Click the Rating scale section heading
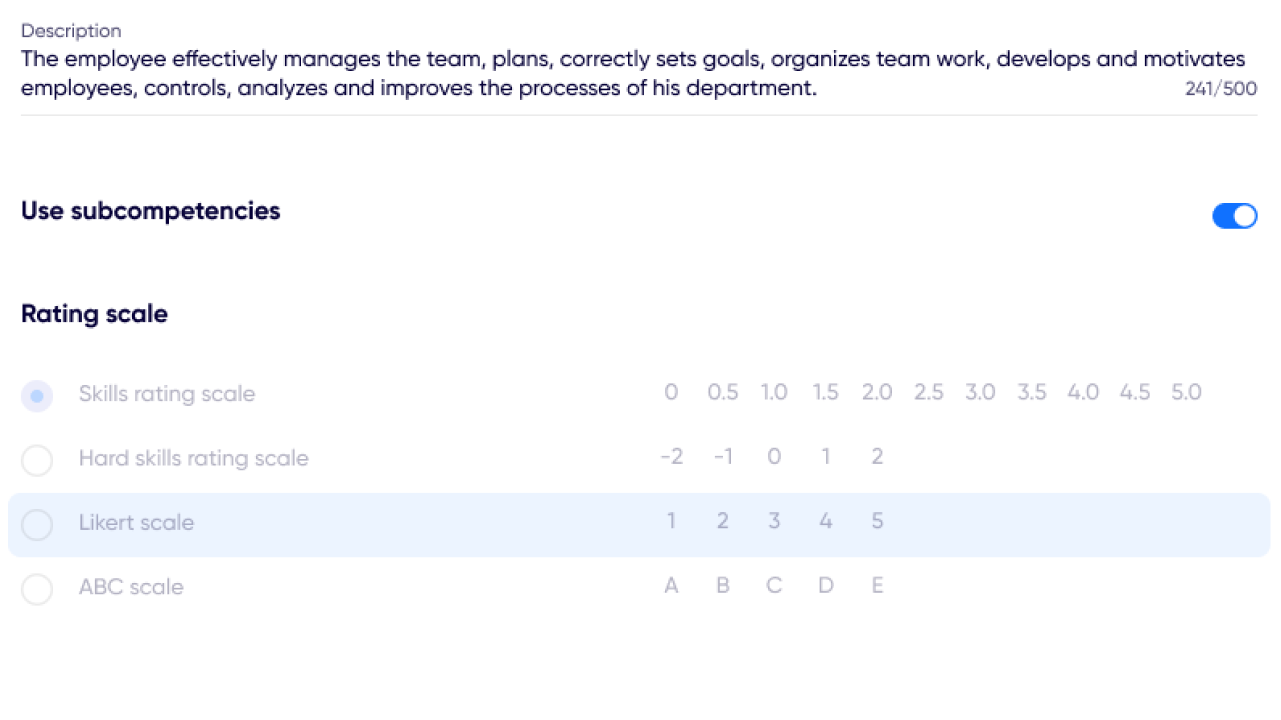This screenshot has width=1281, height=720. point(94,314)
